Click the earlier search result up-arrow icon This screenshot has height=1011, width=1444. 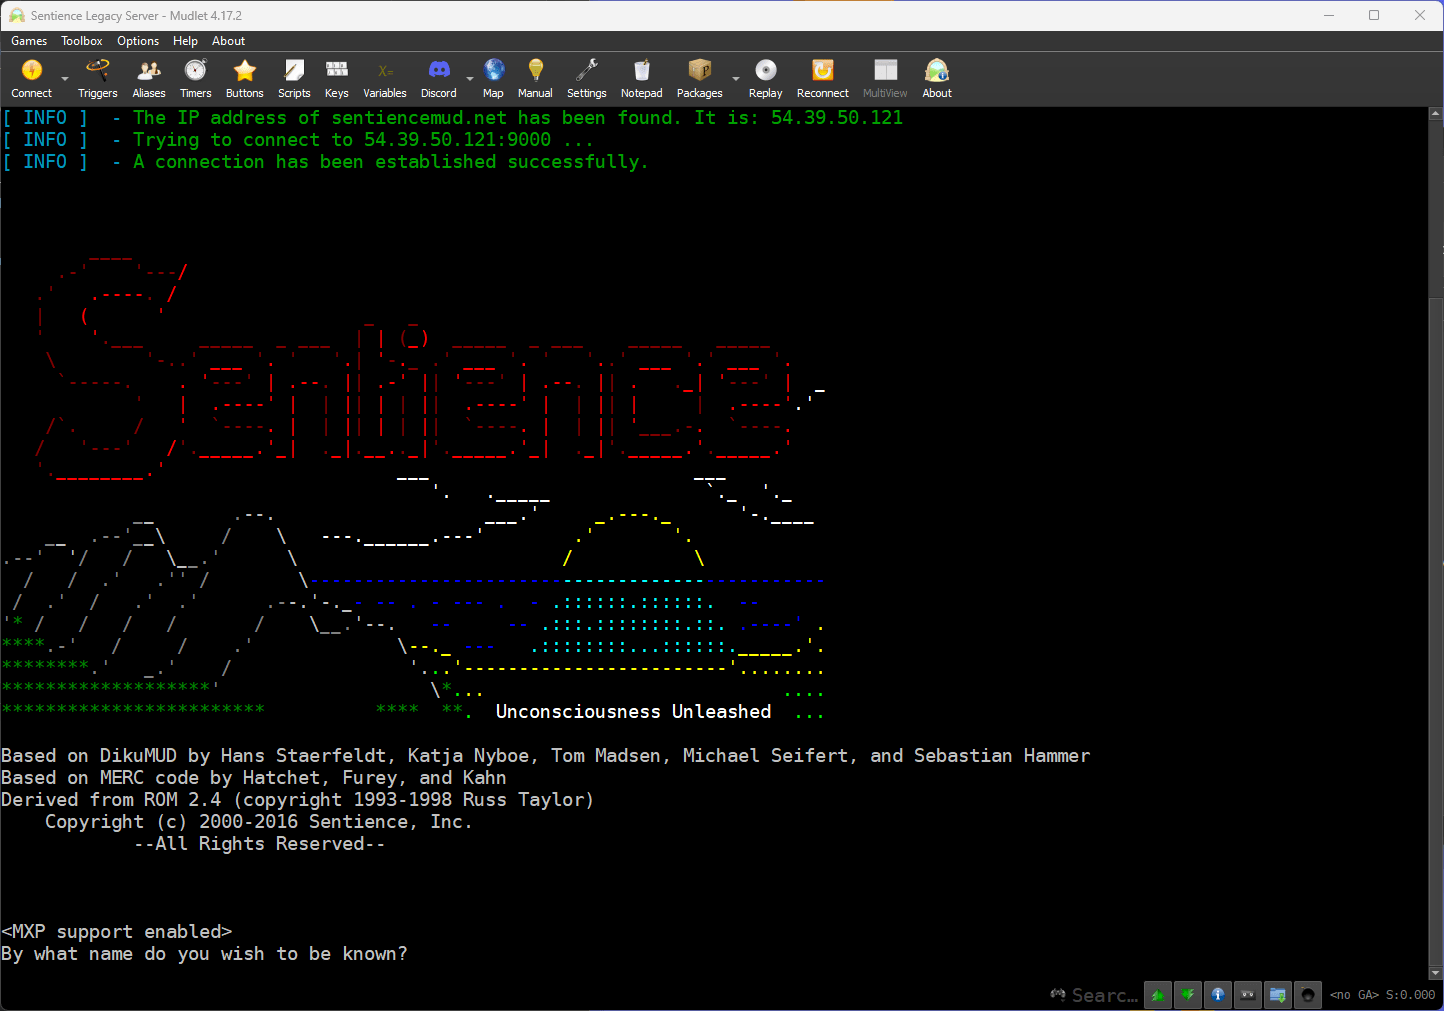point(1158,995)
